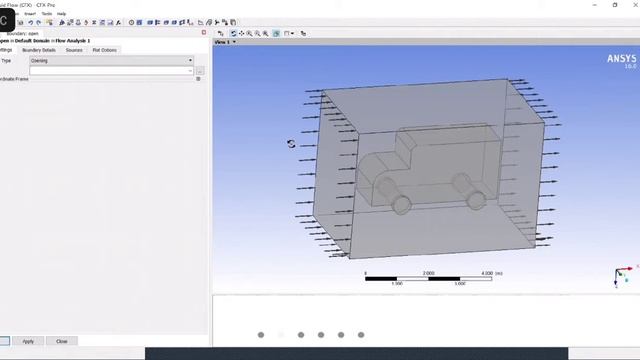Click the Undo arrow in main toolbar
Screen dimensions: 640x360
(x=31, y=23)
